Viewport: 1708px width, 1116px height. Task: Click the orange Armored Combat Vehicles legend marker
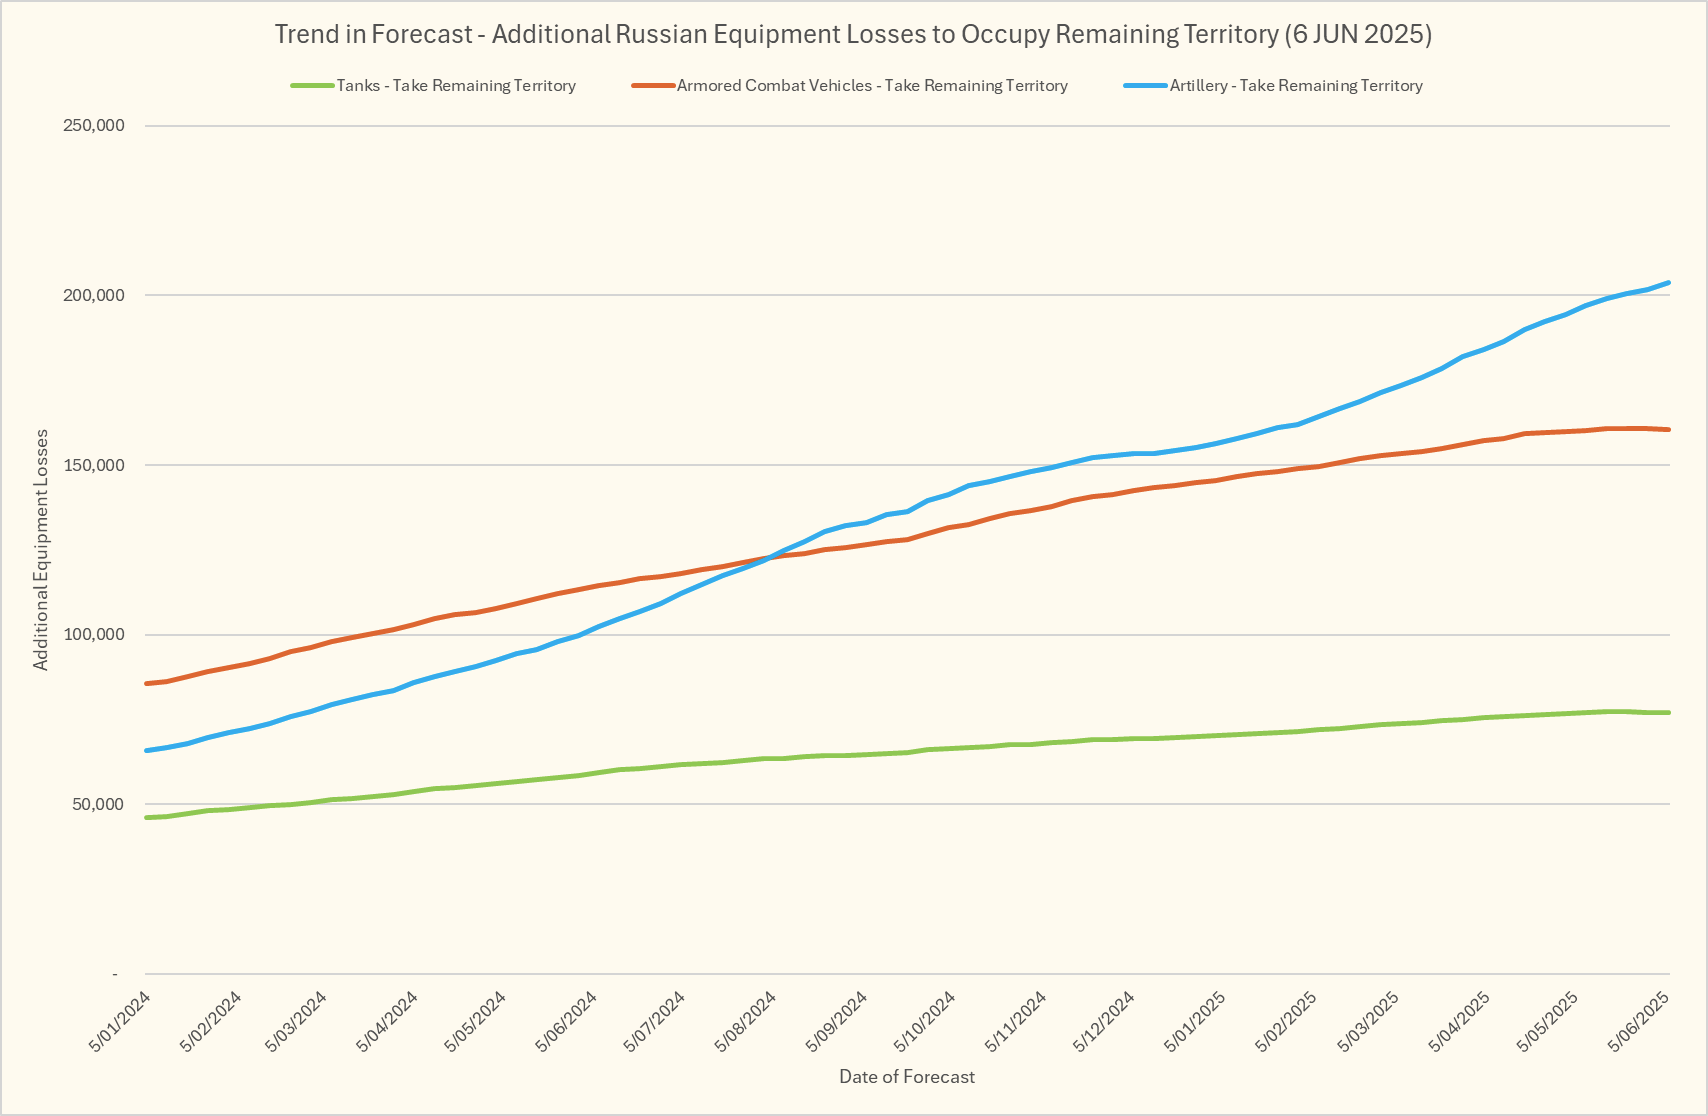[x=653, y=86]
